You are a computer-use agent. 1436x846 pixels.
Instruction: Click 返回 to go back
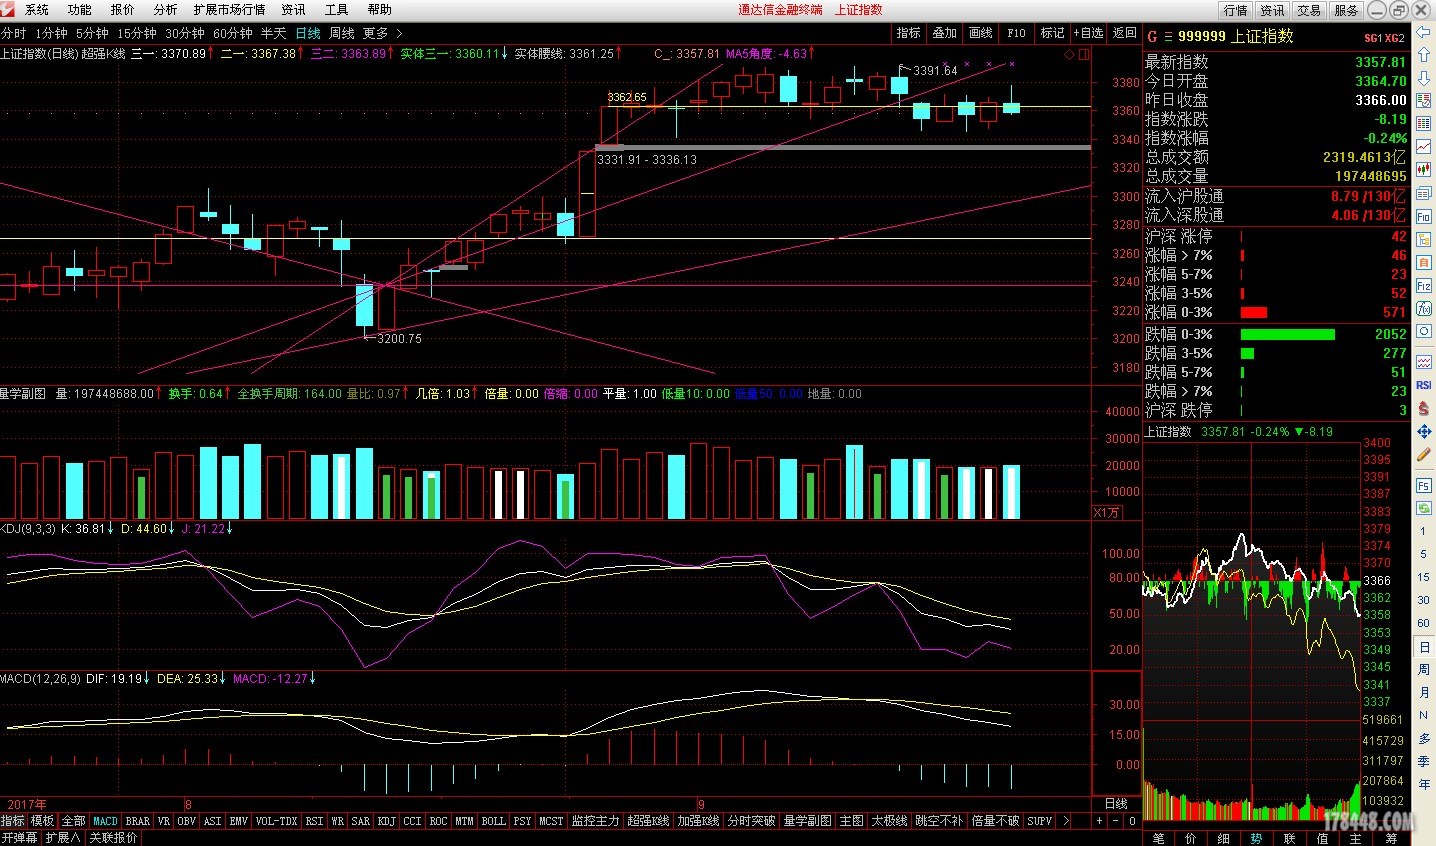[1125, 33]
